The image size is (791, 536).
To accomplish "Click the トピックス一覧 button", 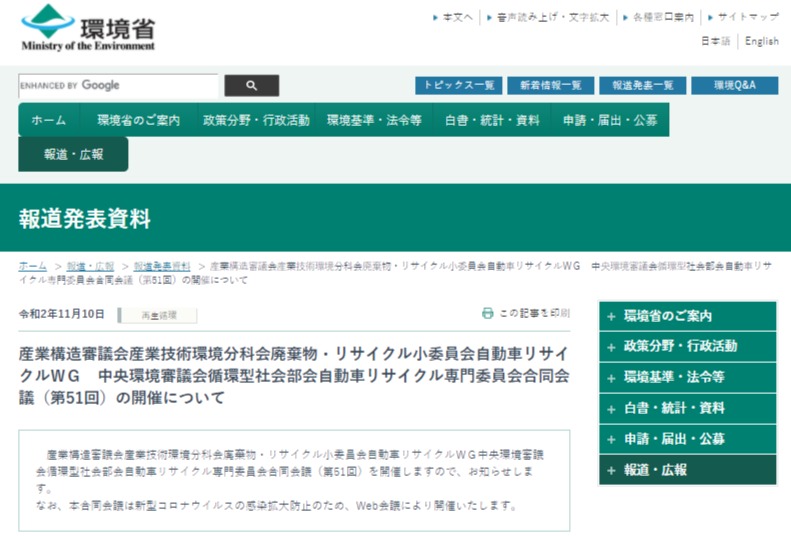I will tap(459, 85).
